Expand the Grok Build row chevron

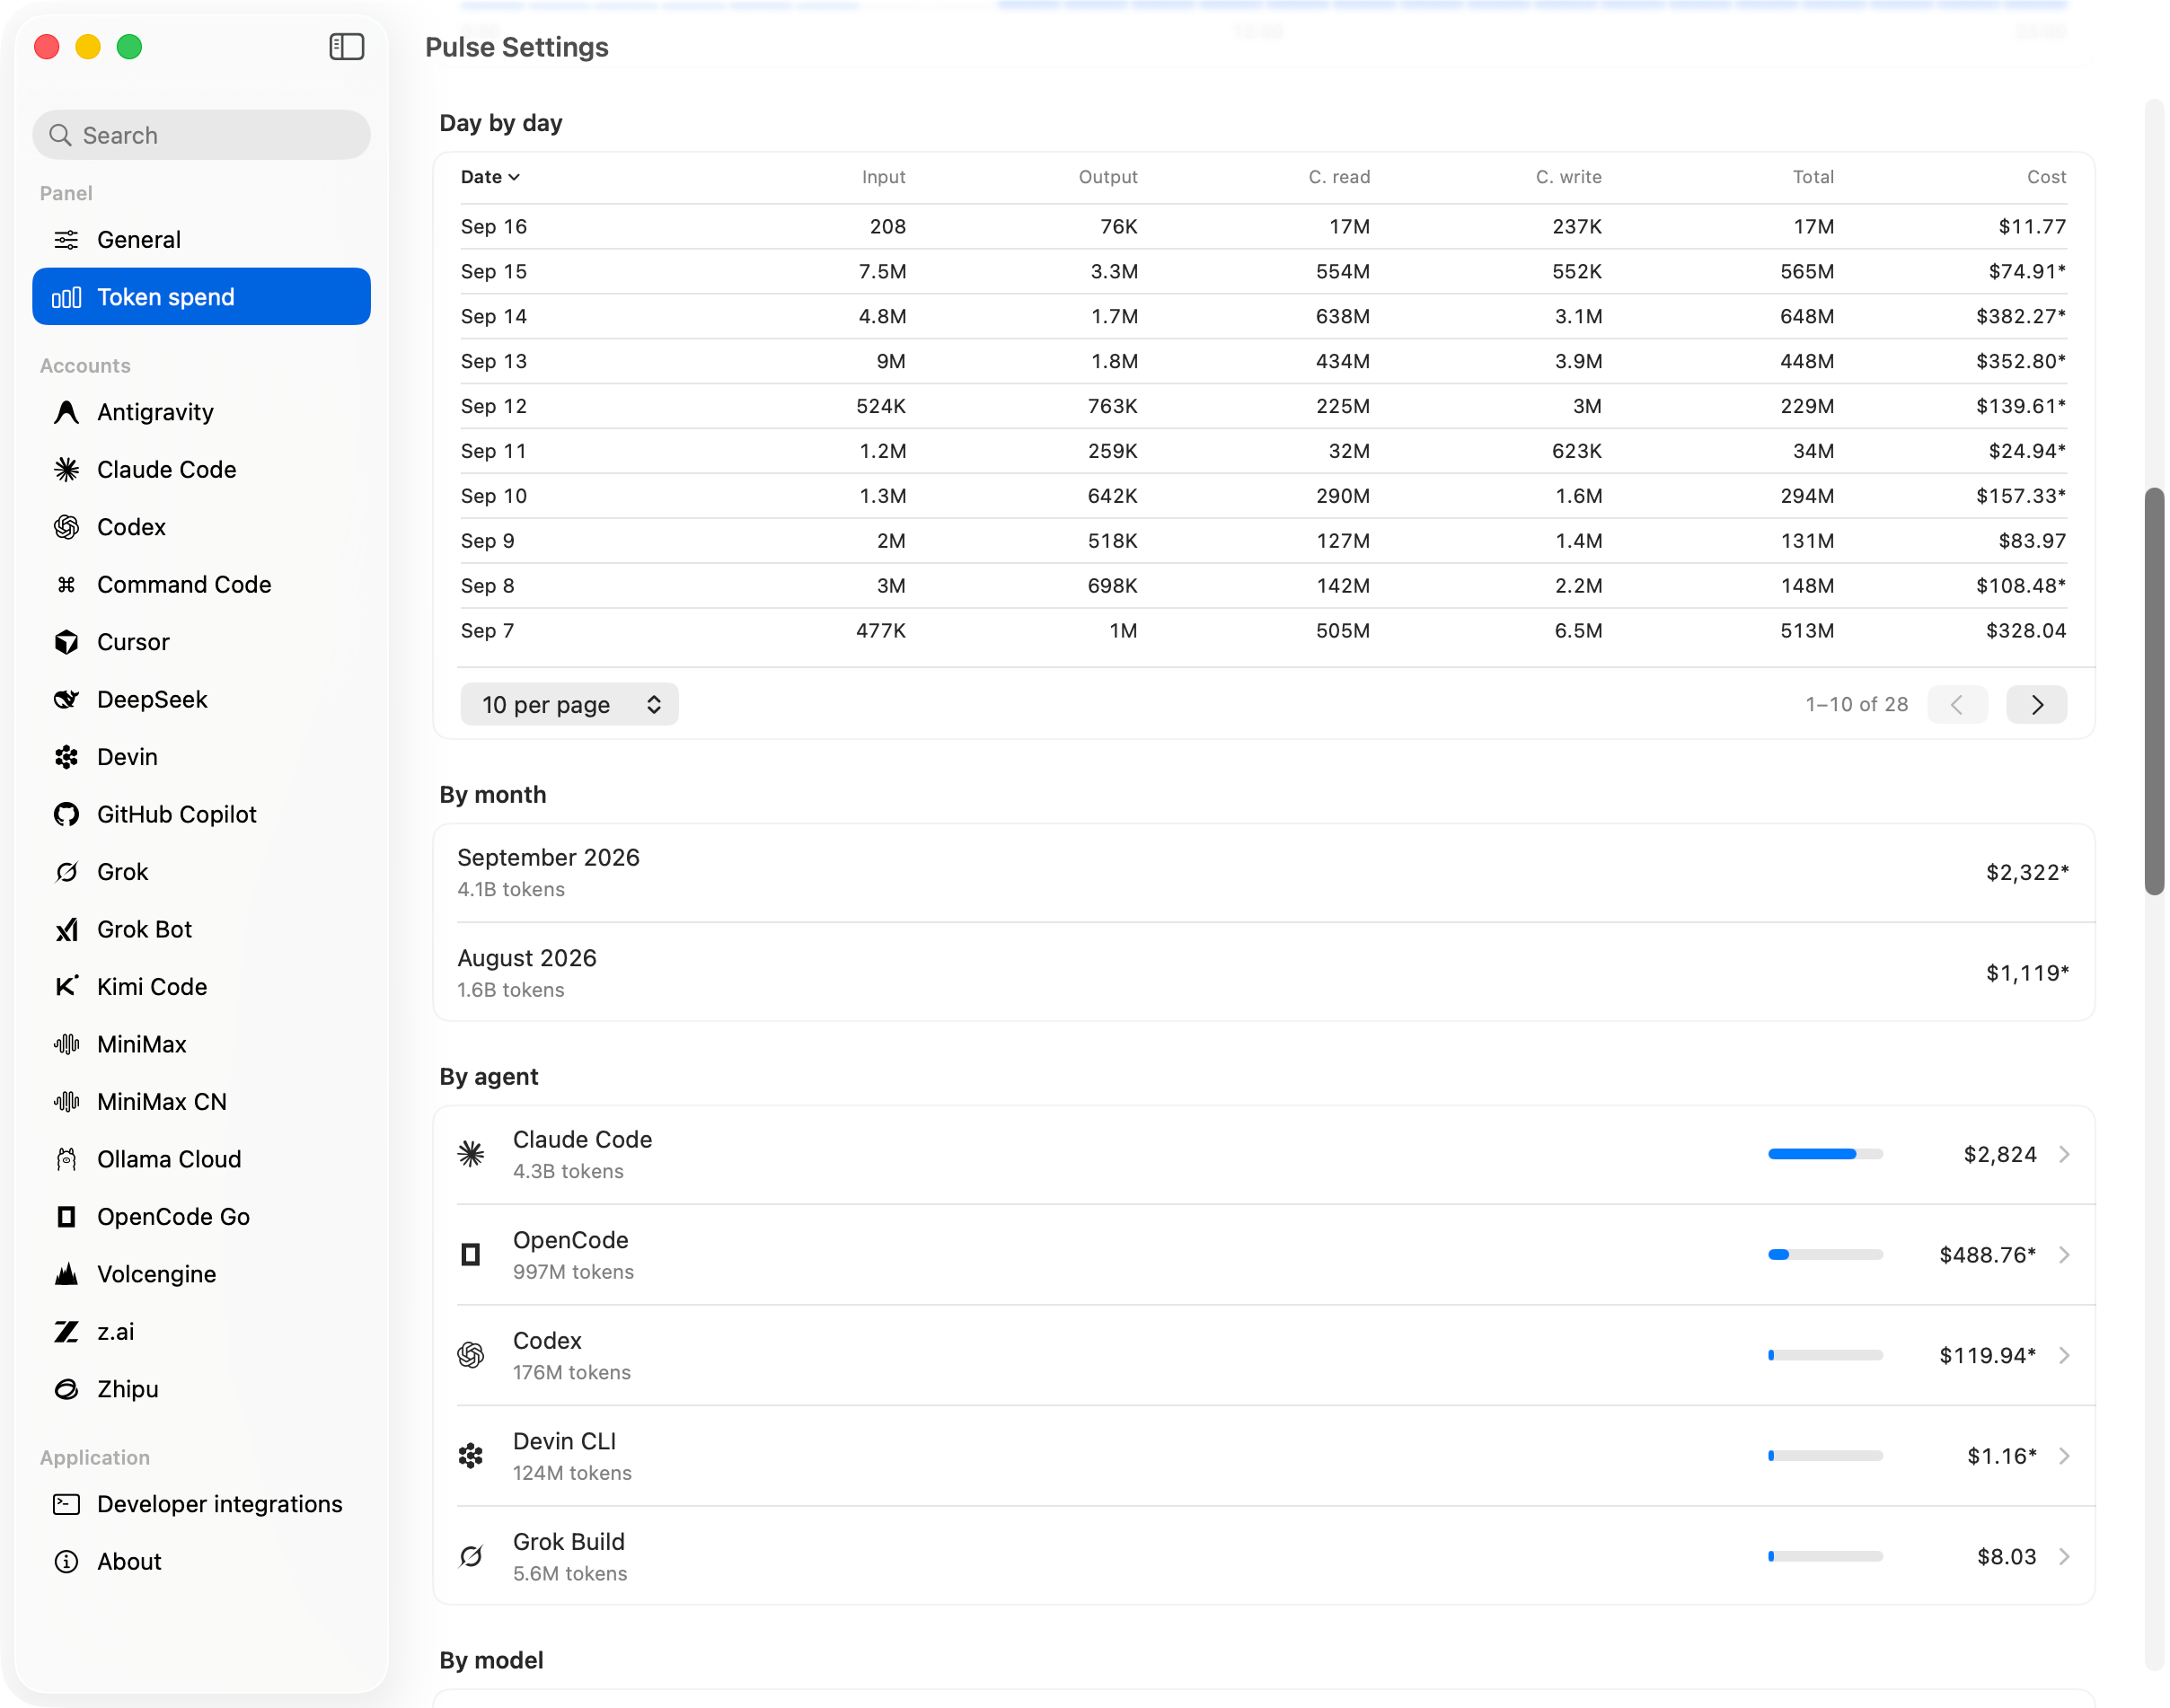[x=2065, y=1557]
